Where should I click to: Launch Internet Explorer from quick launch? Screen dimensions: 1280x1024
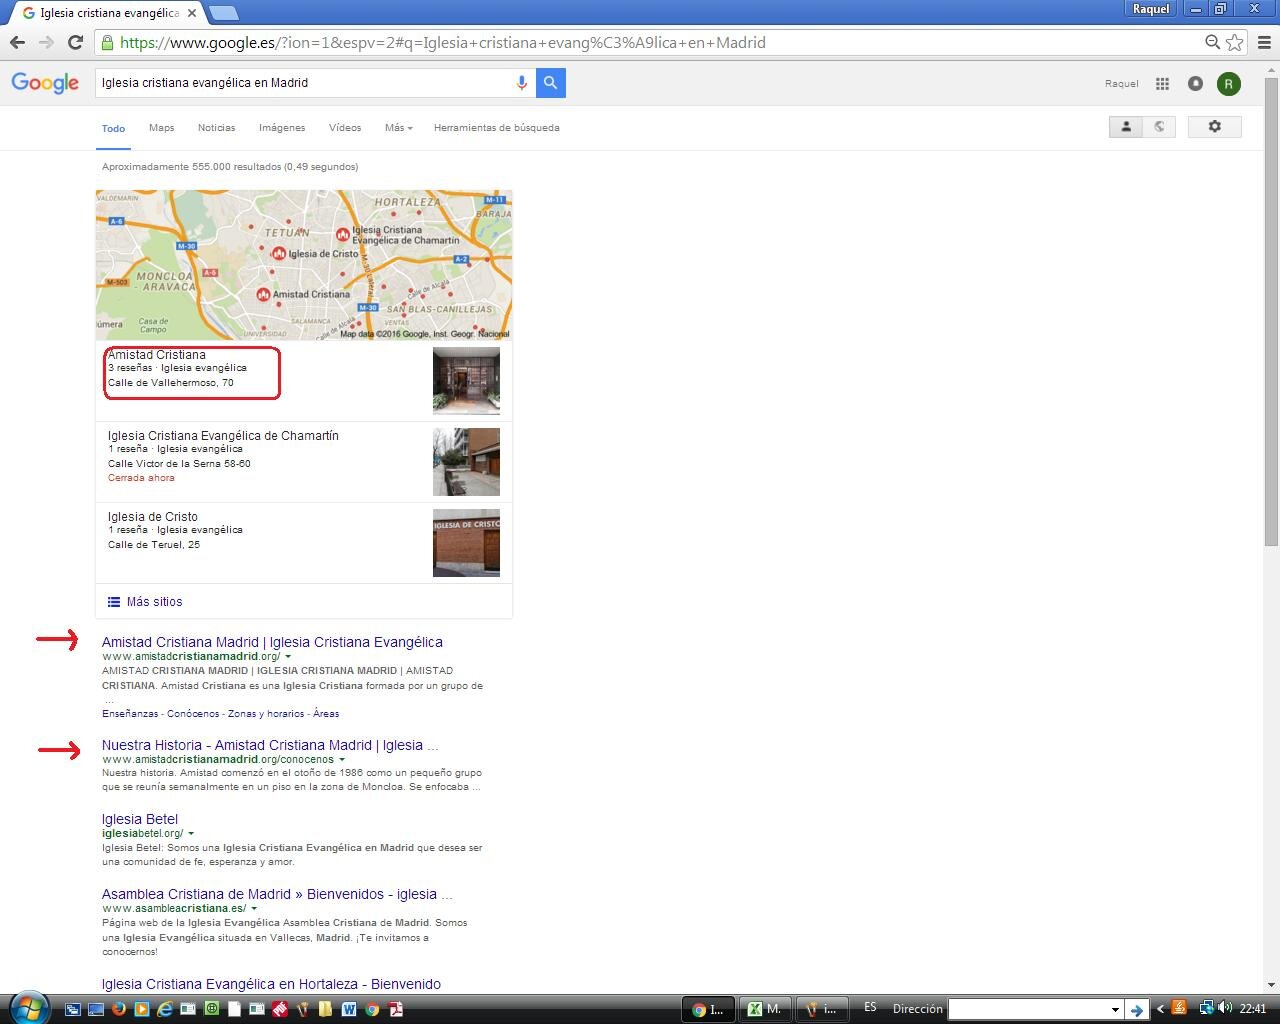pyautogui.click(x=164, y=1009)
